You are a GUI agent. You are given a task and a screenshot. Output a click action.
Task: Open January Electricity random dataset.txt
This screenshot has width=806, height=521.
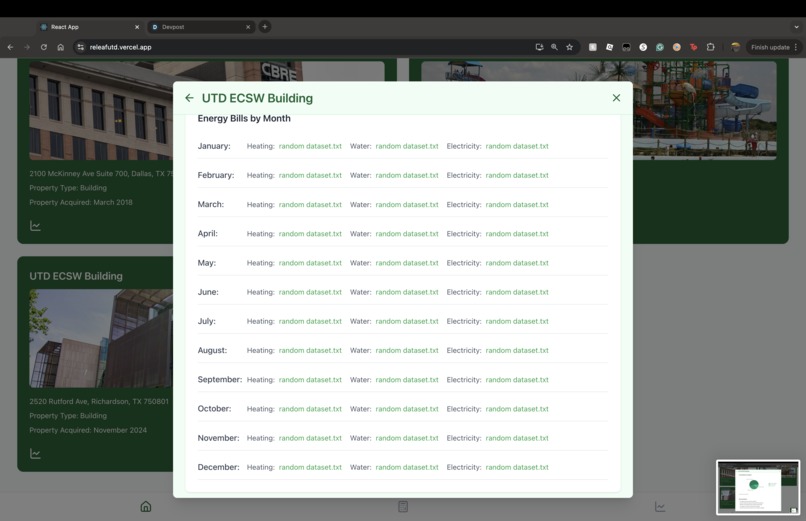click(x=517, y=146)
